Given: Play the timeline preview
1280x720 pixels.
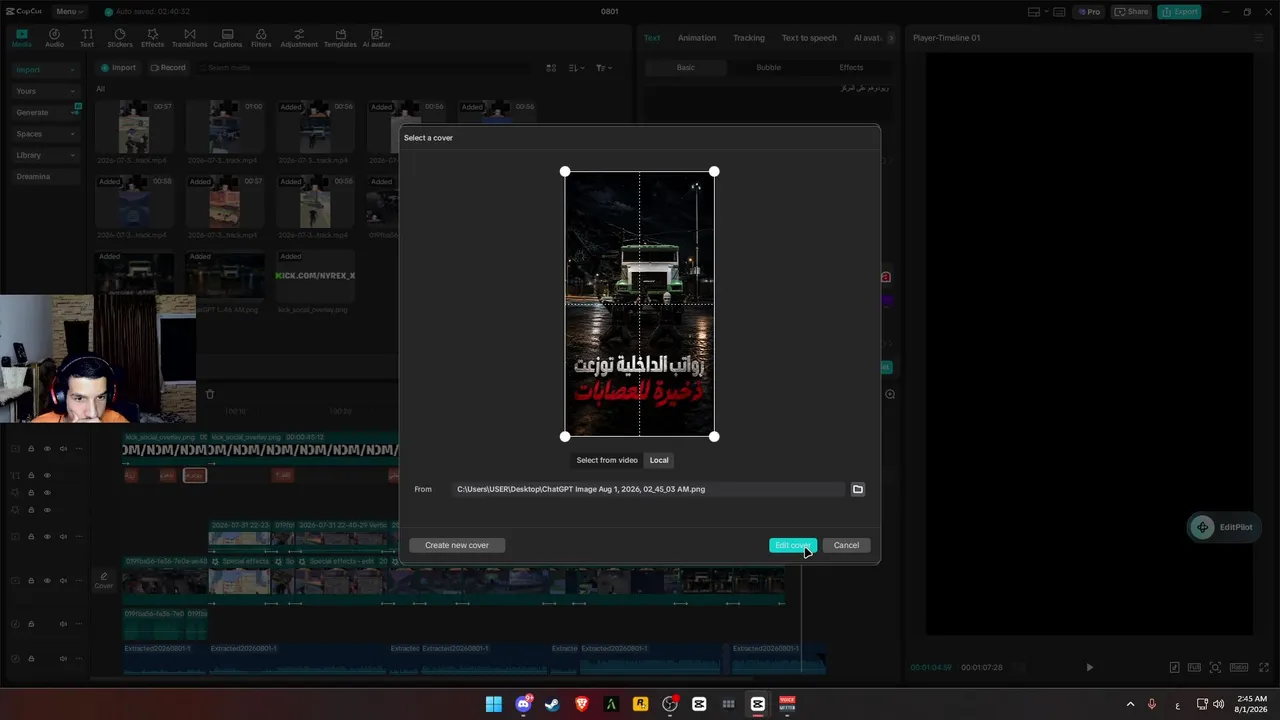Looking at the screenshot, I should [x=1089, y=667].
